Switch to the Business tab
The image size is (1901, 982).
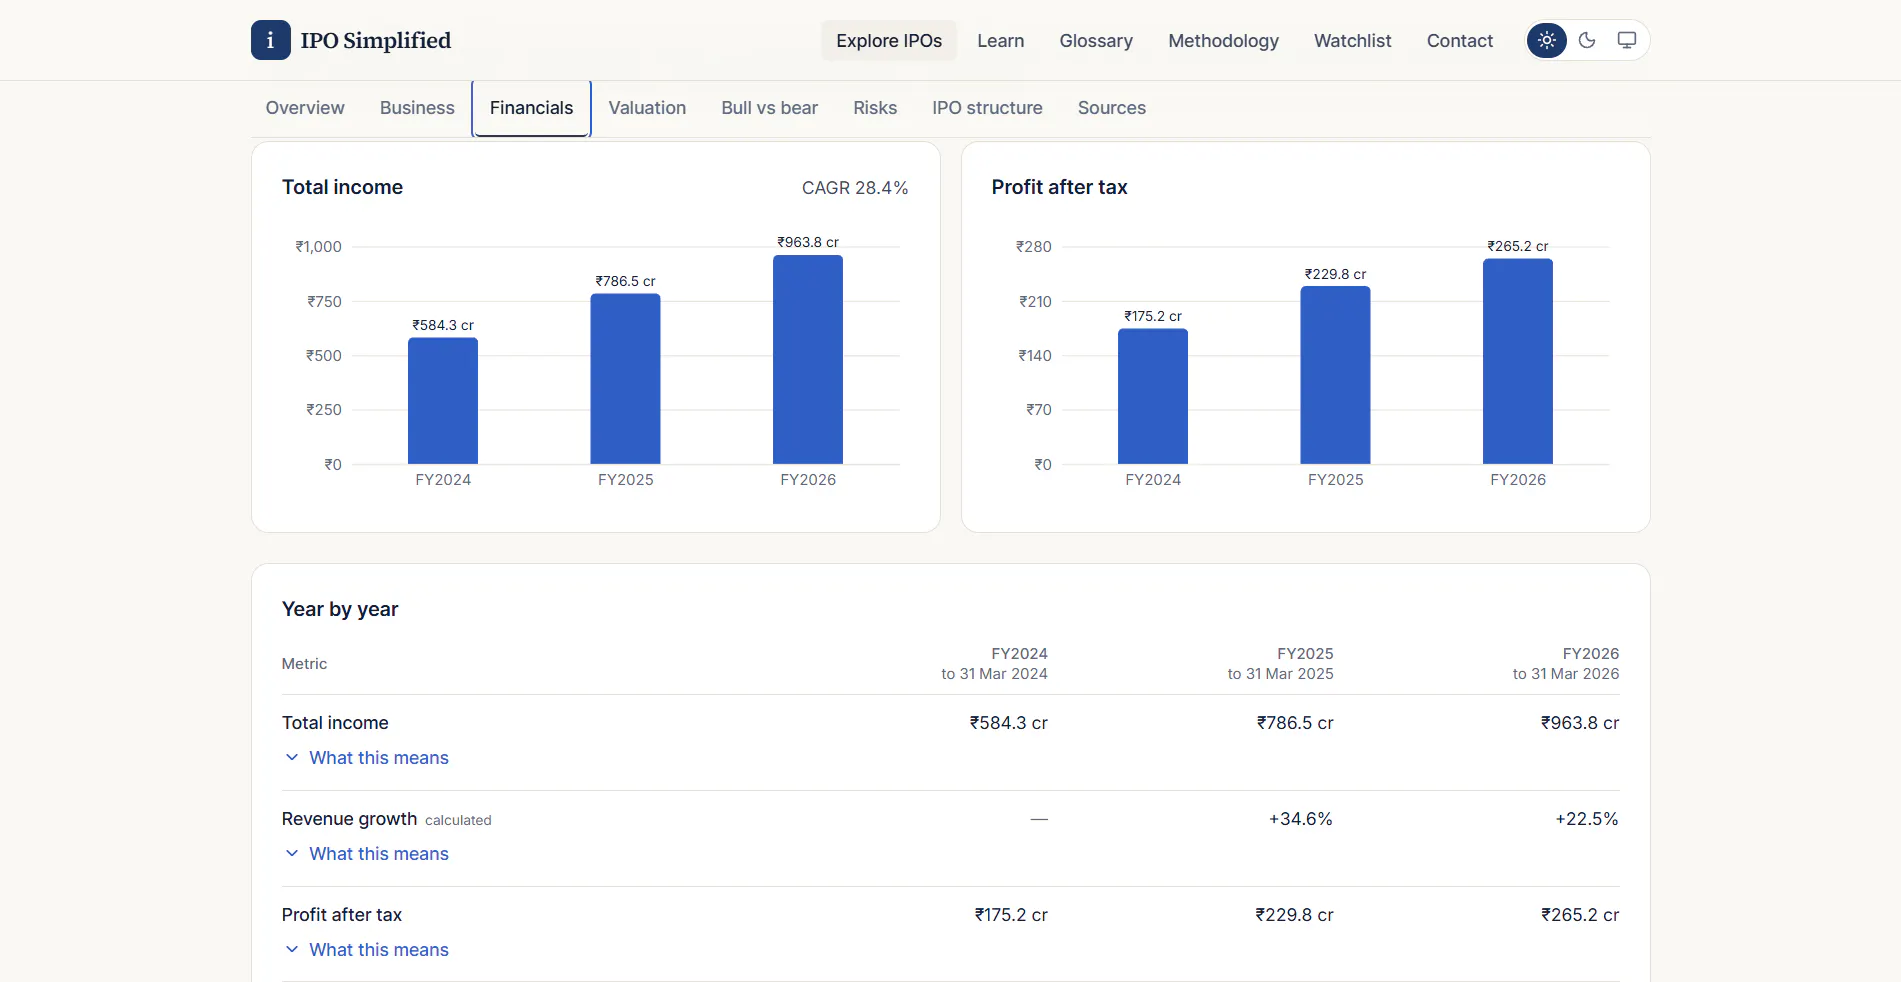pos(417,108)
